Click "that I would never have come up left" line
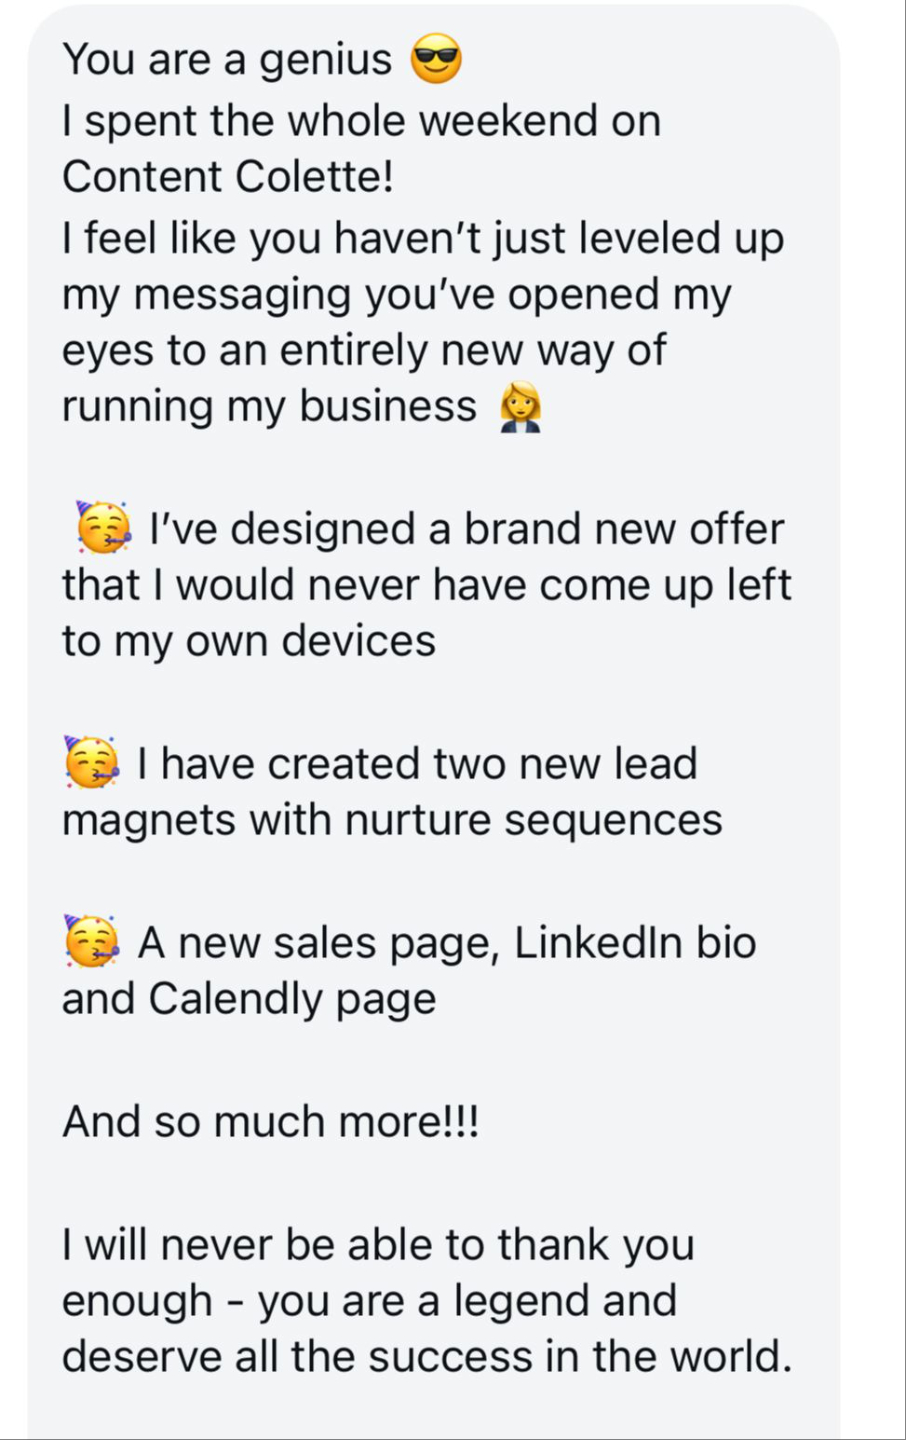Image resolution: width=906 pixels, height=1440 pixels. 427,585
